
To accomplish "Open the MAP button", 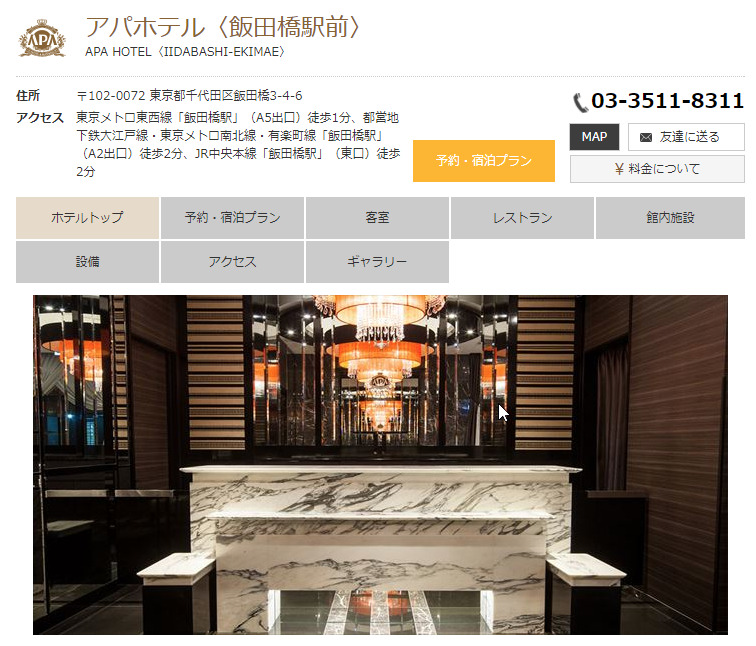I will click(x=594, y=137).
